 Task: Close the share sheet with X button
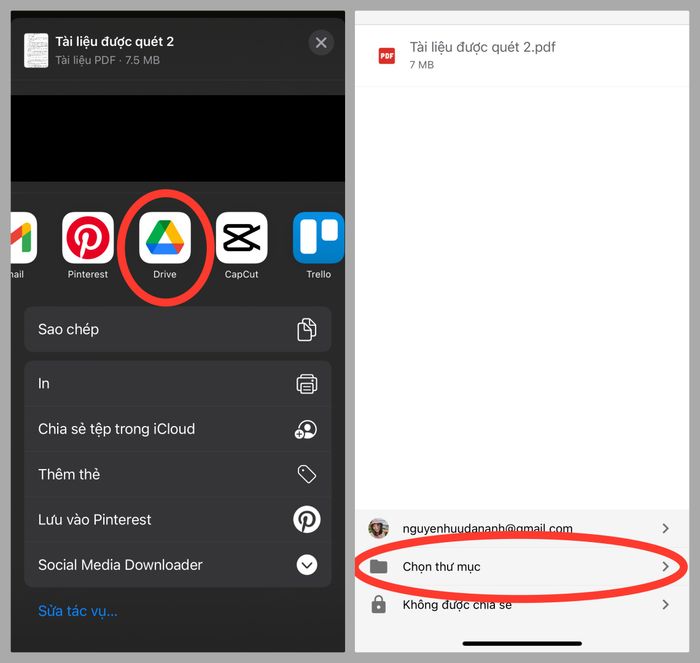point(320,42)
